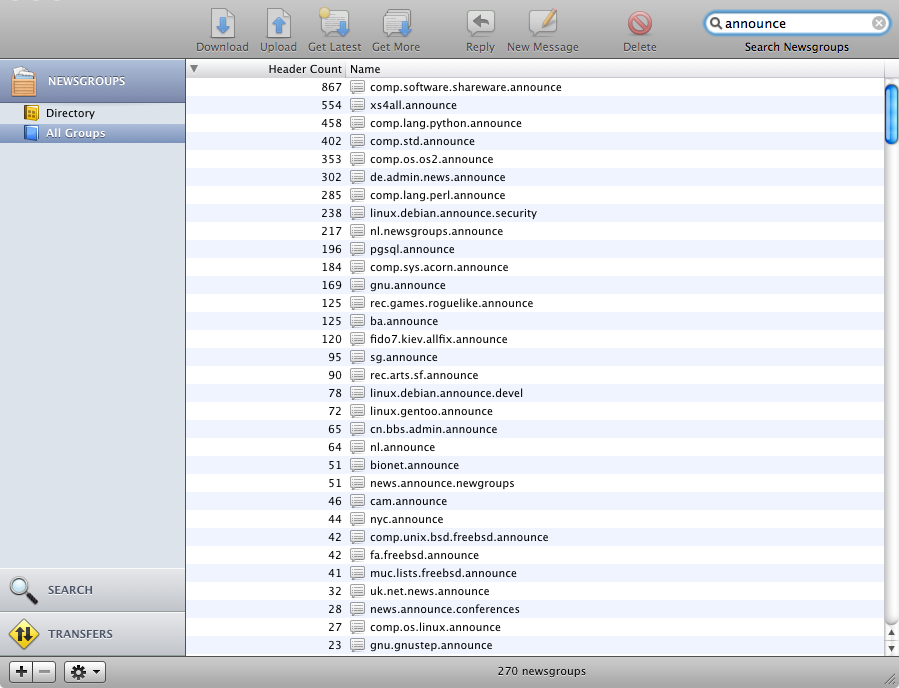Image resolution: width=899 pixels, height=688 pixels.
Task: Click the plus button to add item
Action: click(x=21, y=671)
